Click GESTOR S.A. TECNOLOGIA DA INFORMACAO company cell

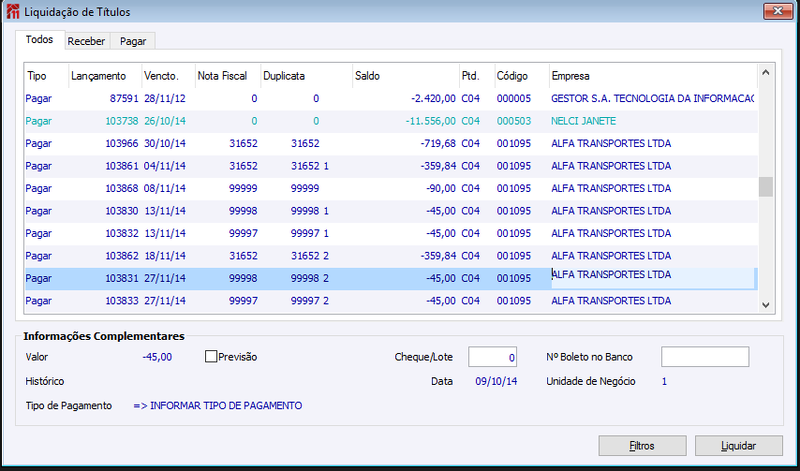(x=653, y=98)
